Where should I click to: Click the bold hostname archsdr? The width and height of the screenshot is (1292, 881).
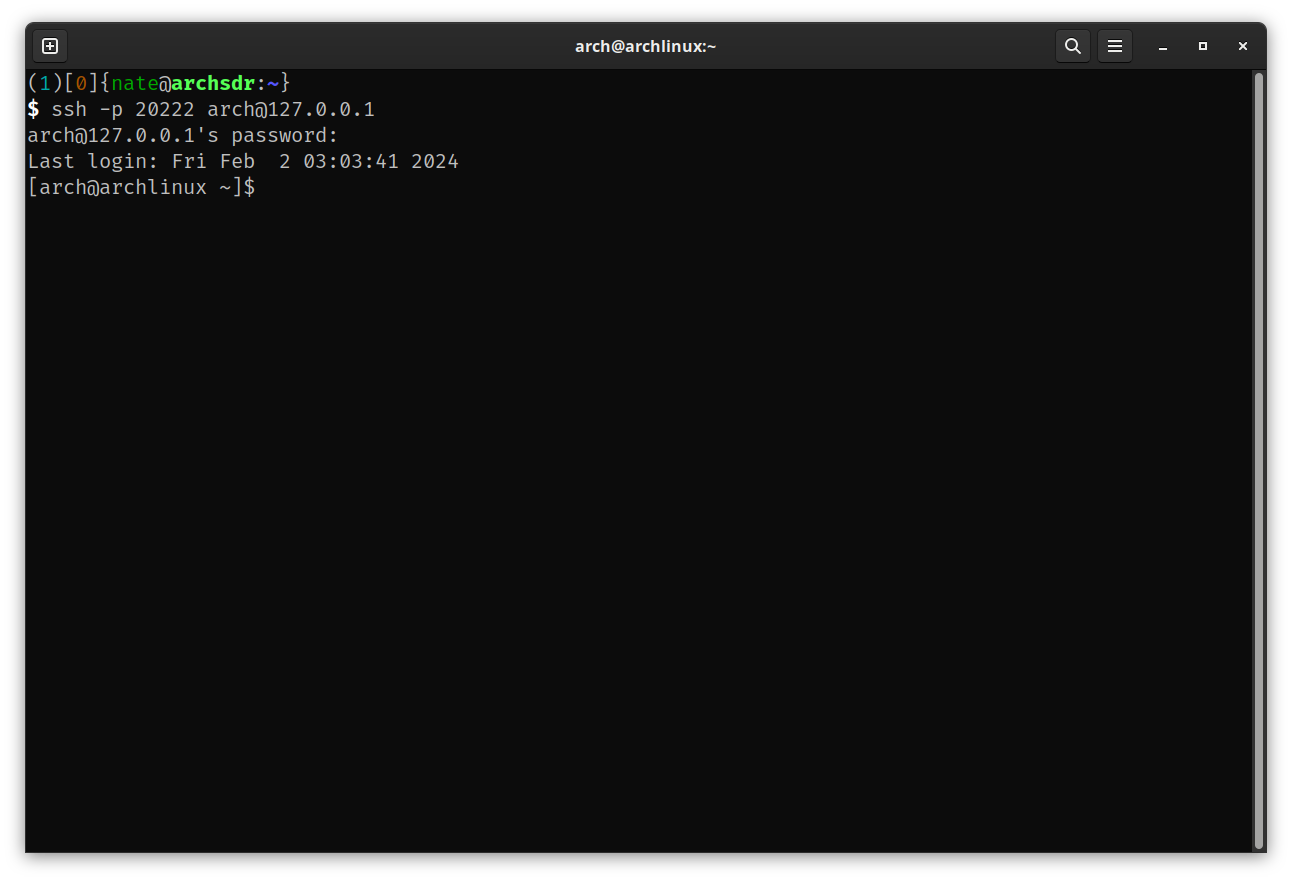click(212, 83)
